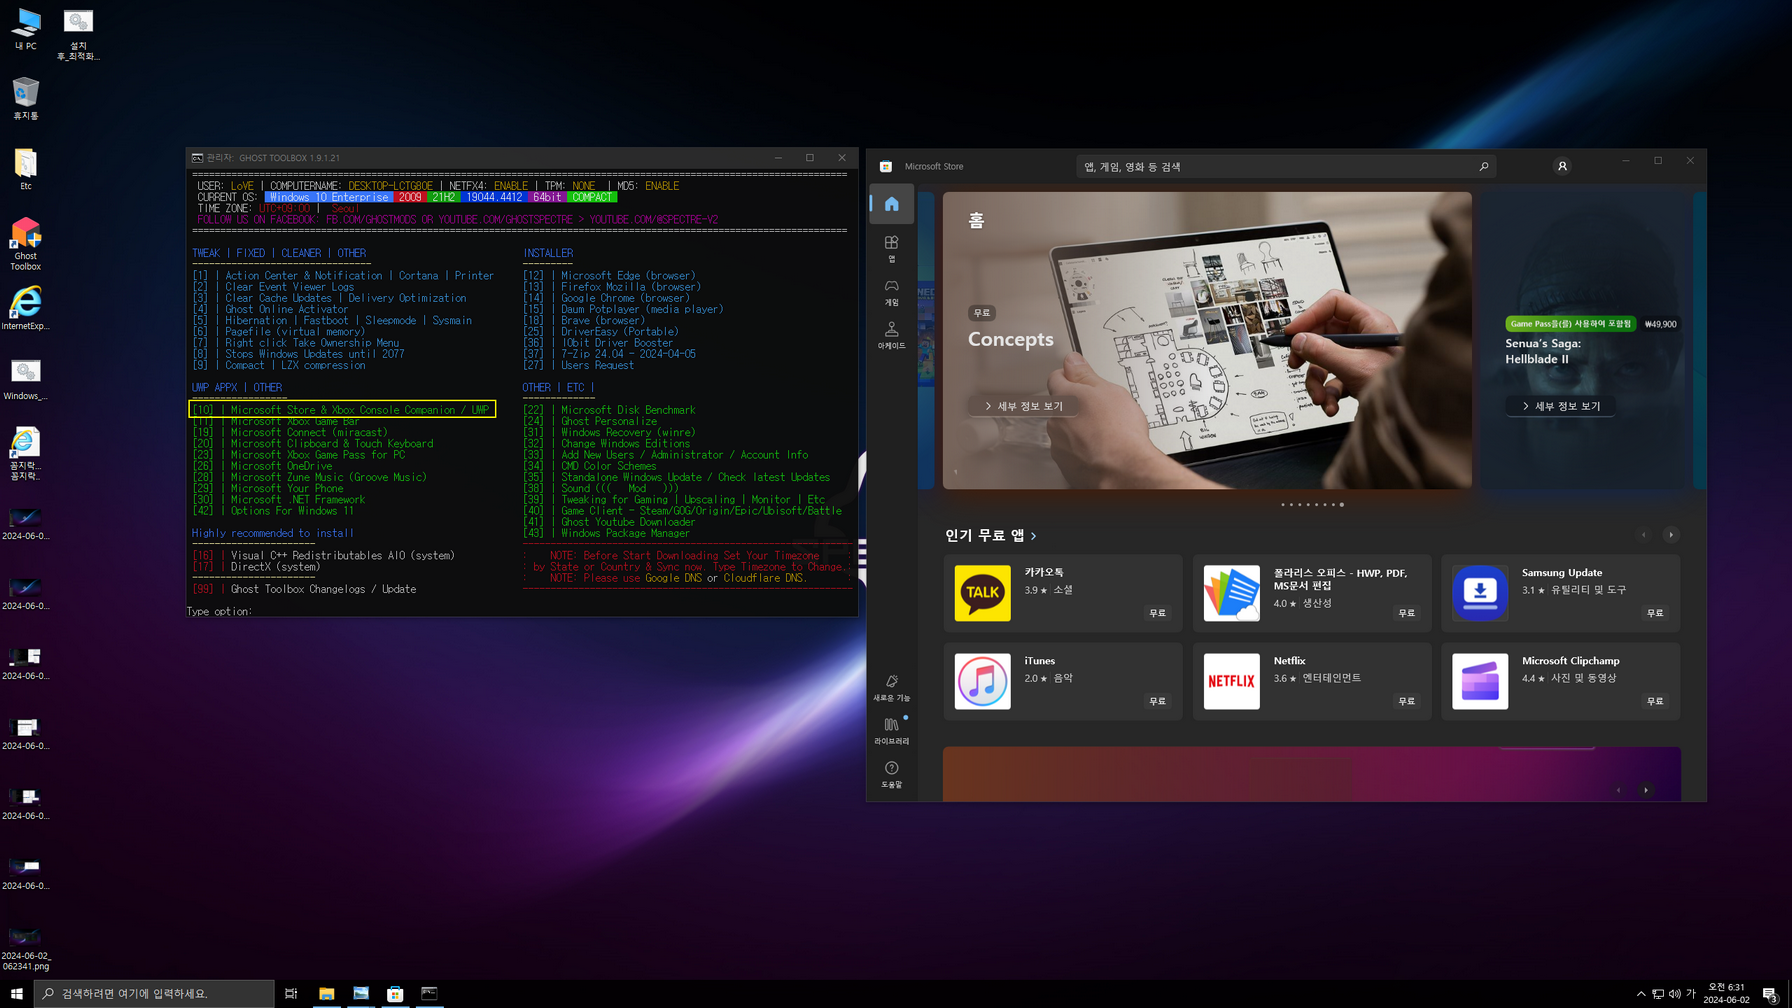This screenshot has height=1008, width=1792.
Task: Click the KakaoTalk app icon
Action: point(982,593)
